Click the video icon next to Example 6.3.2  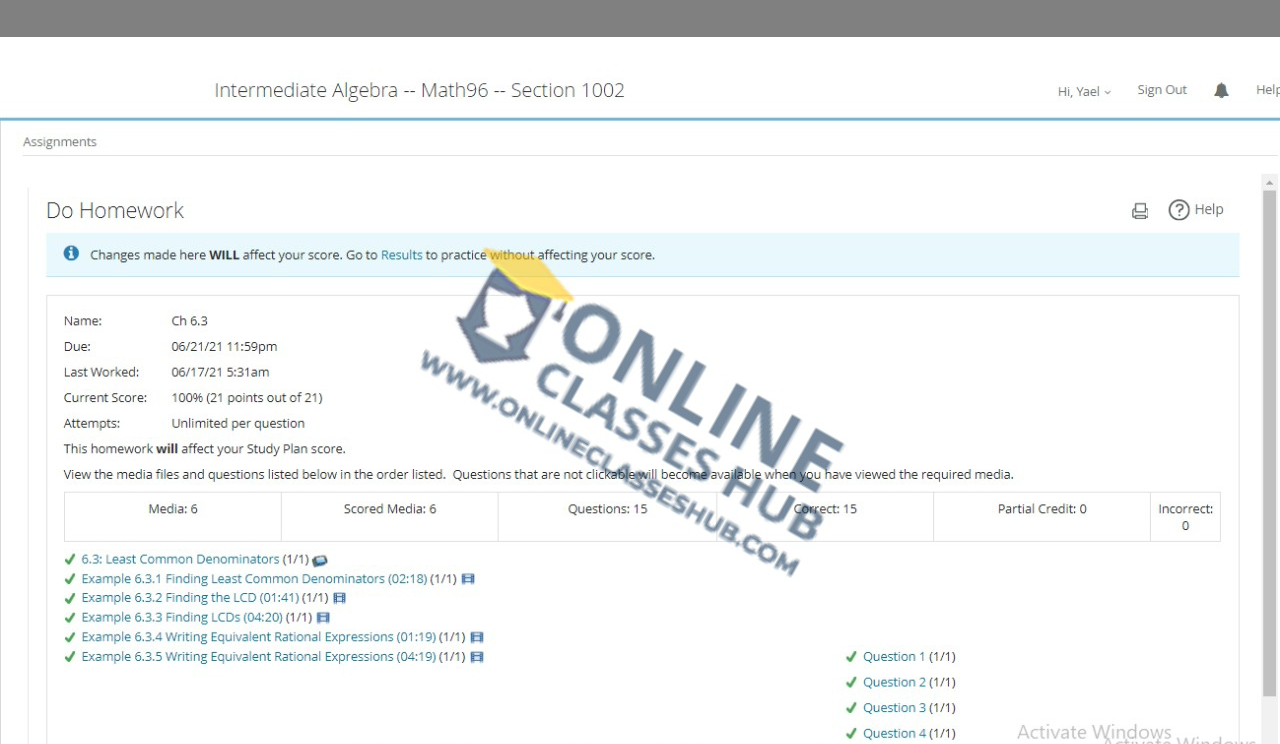point(339,598)
